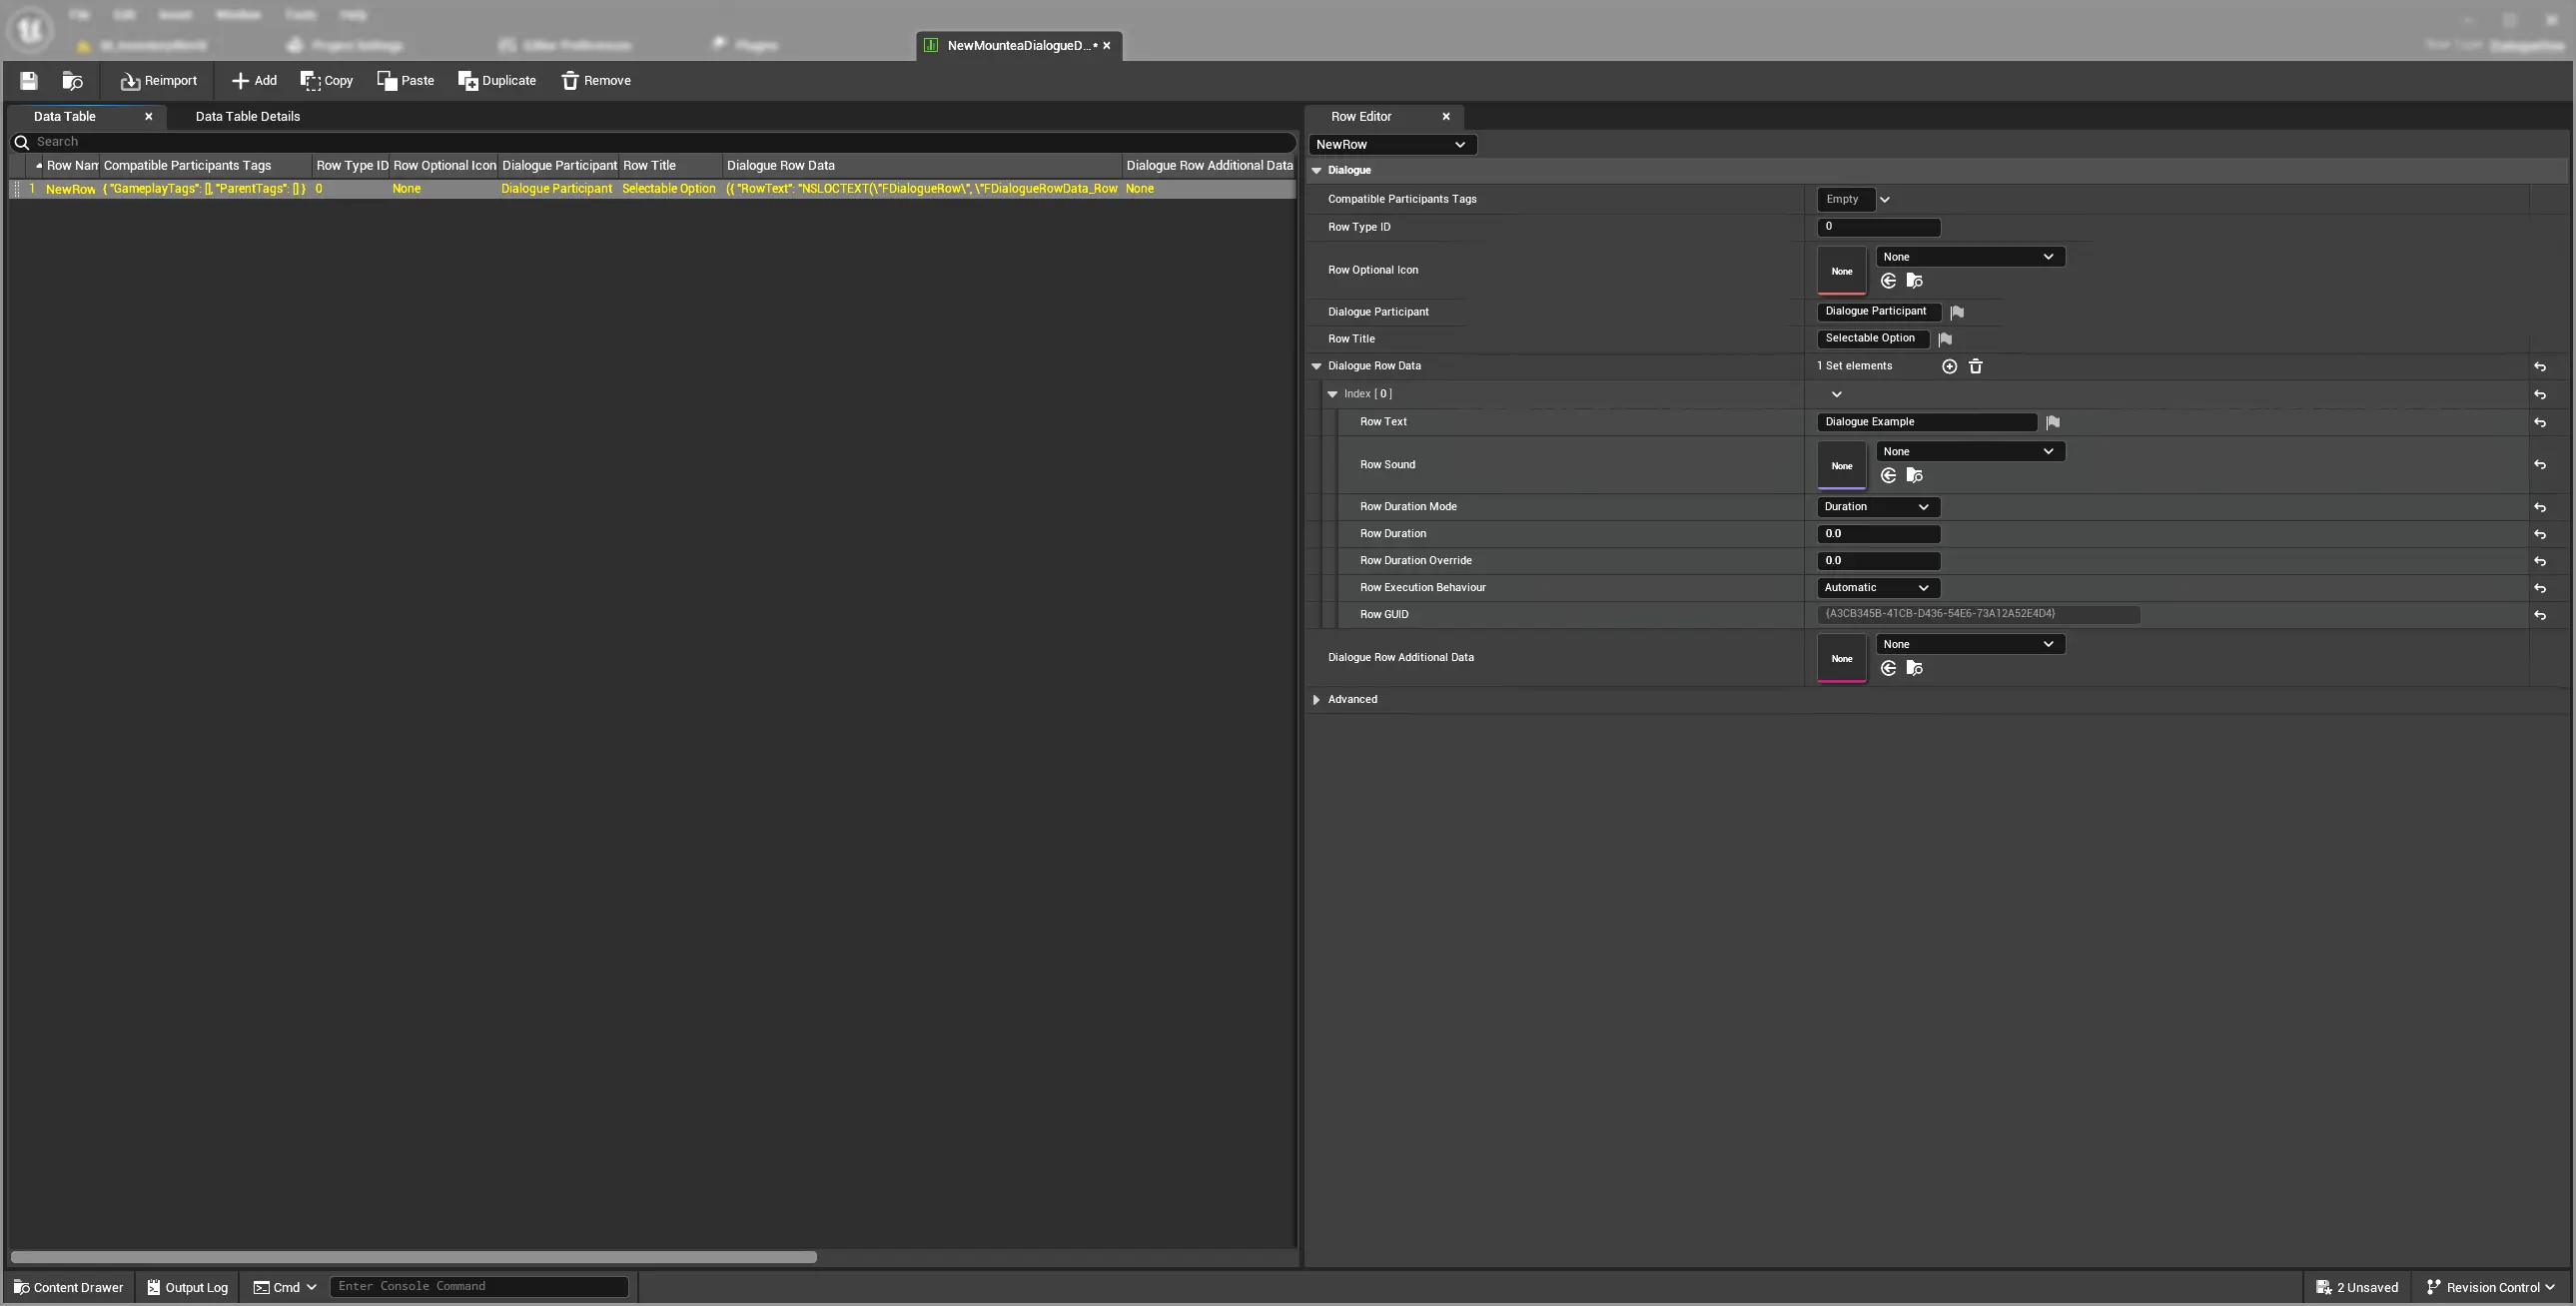Open the NewRow row selector dropdown
The height and width of the screenshot is (1306, 2576).
coord(1391,145)
